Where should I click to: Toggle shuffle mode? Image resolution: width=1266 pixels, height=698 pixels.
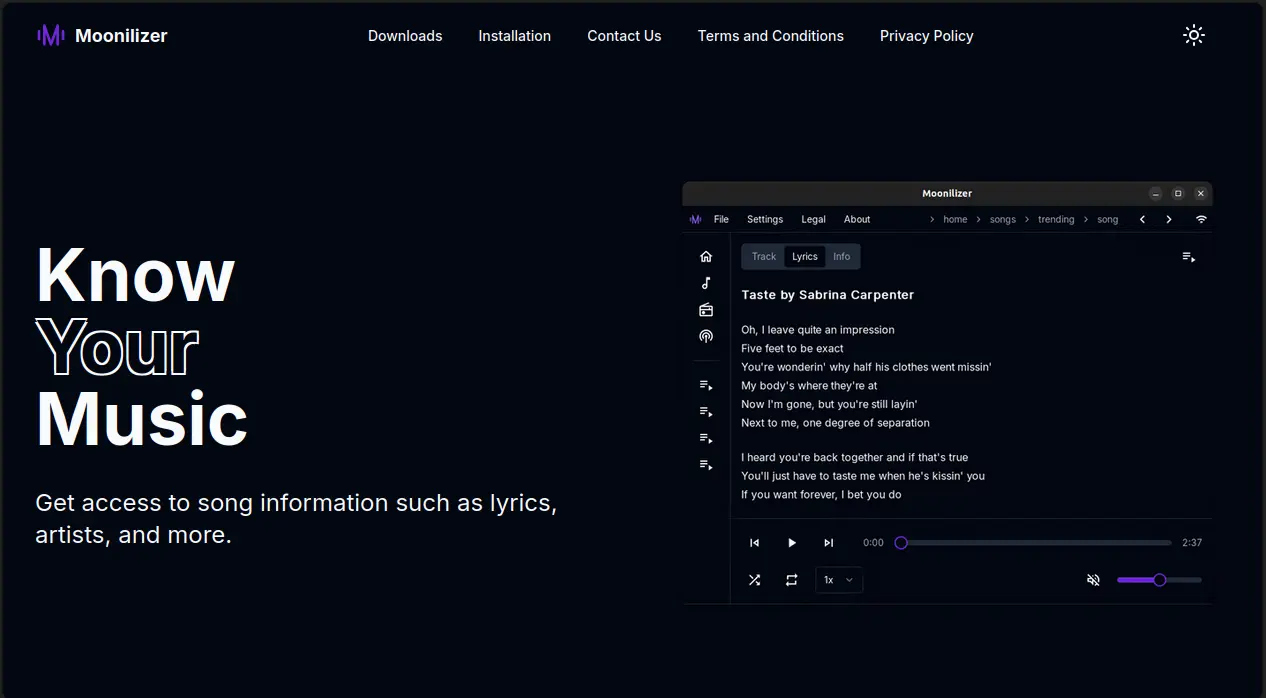(x=755, y=580)
